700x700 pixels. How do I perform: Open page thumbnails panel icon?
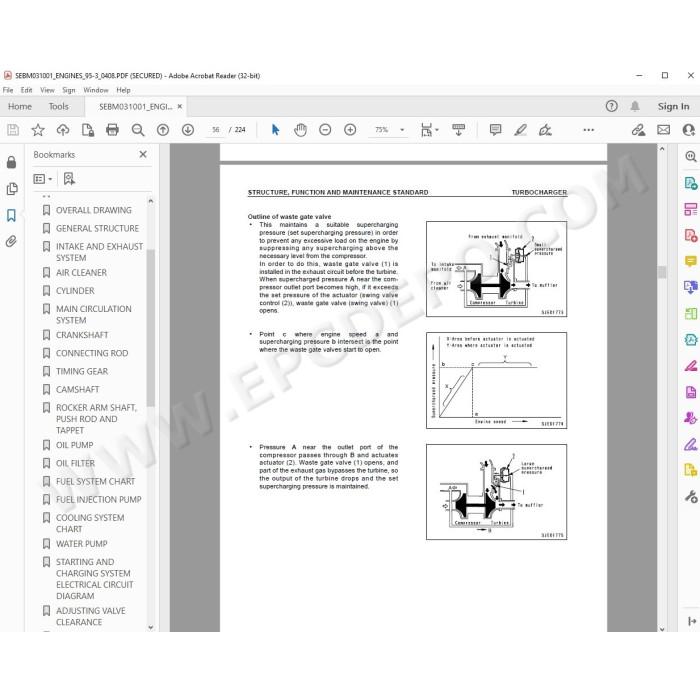(x=12, y=189)
